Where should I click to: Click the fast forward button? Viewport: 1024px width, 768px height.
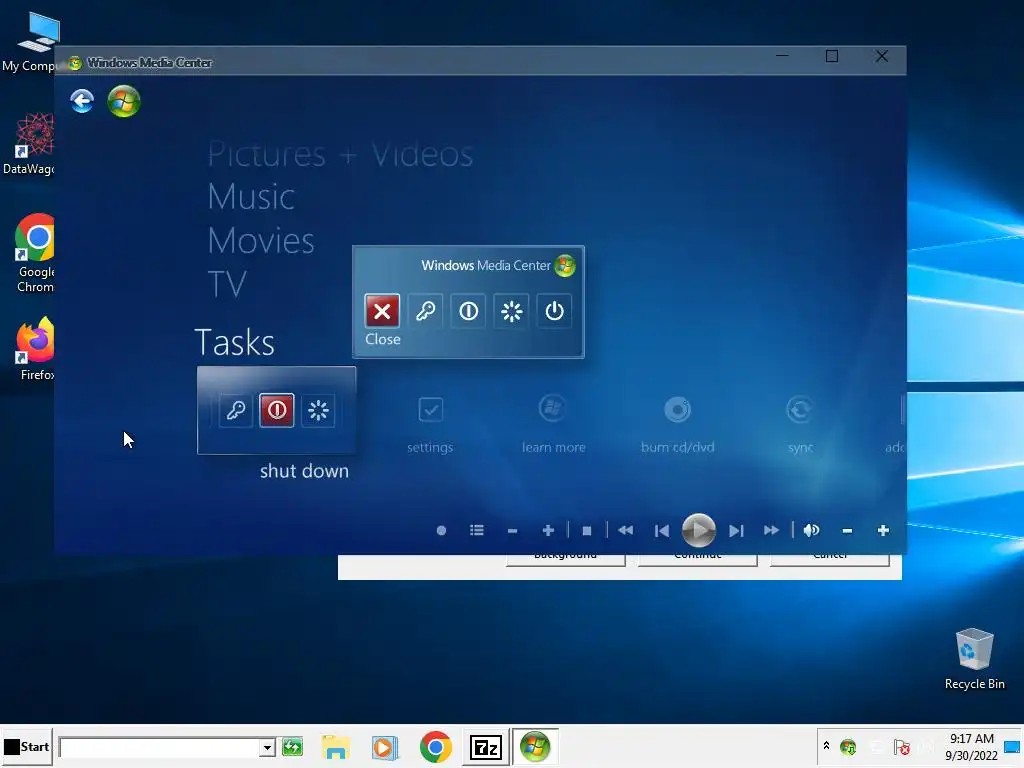pyautogui.click(x=771, y=531)
